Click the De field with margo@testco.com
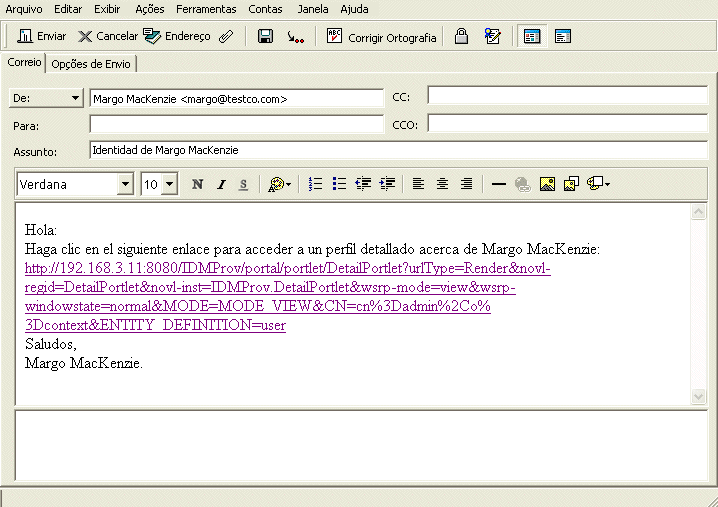 point(237,98)
